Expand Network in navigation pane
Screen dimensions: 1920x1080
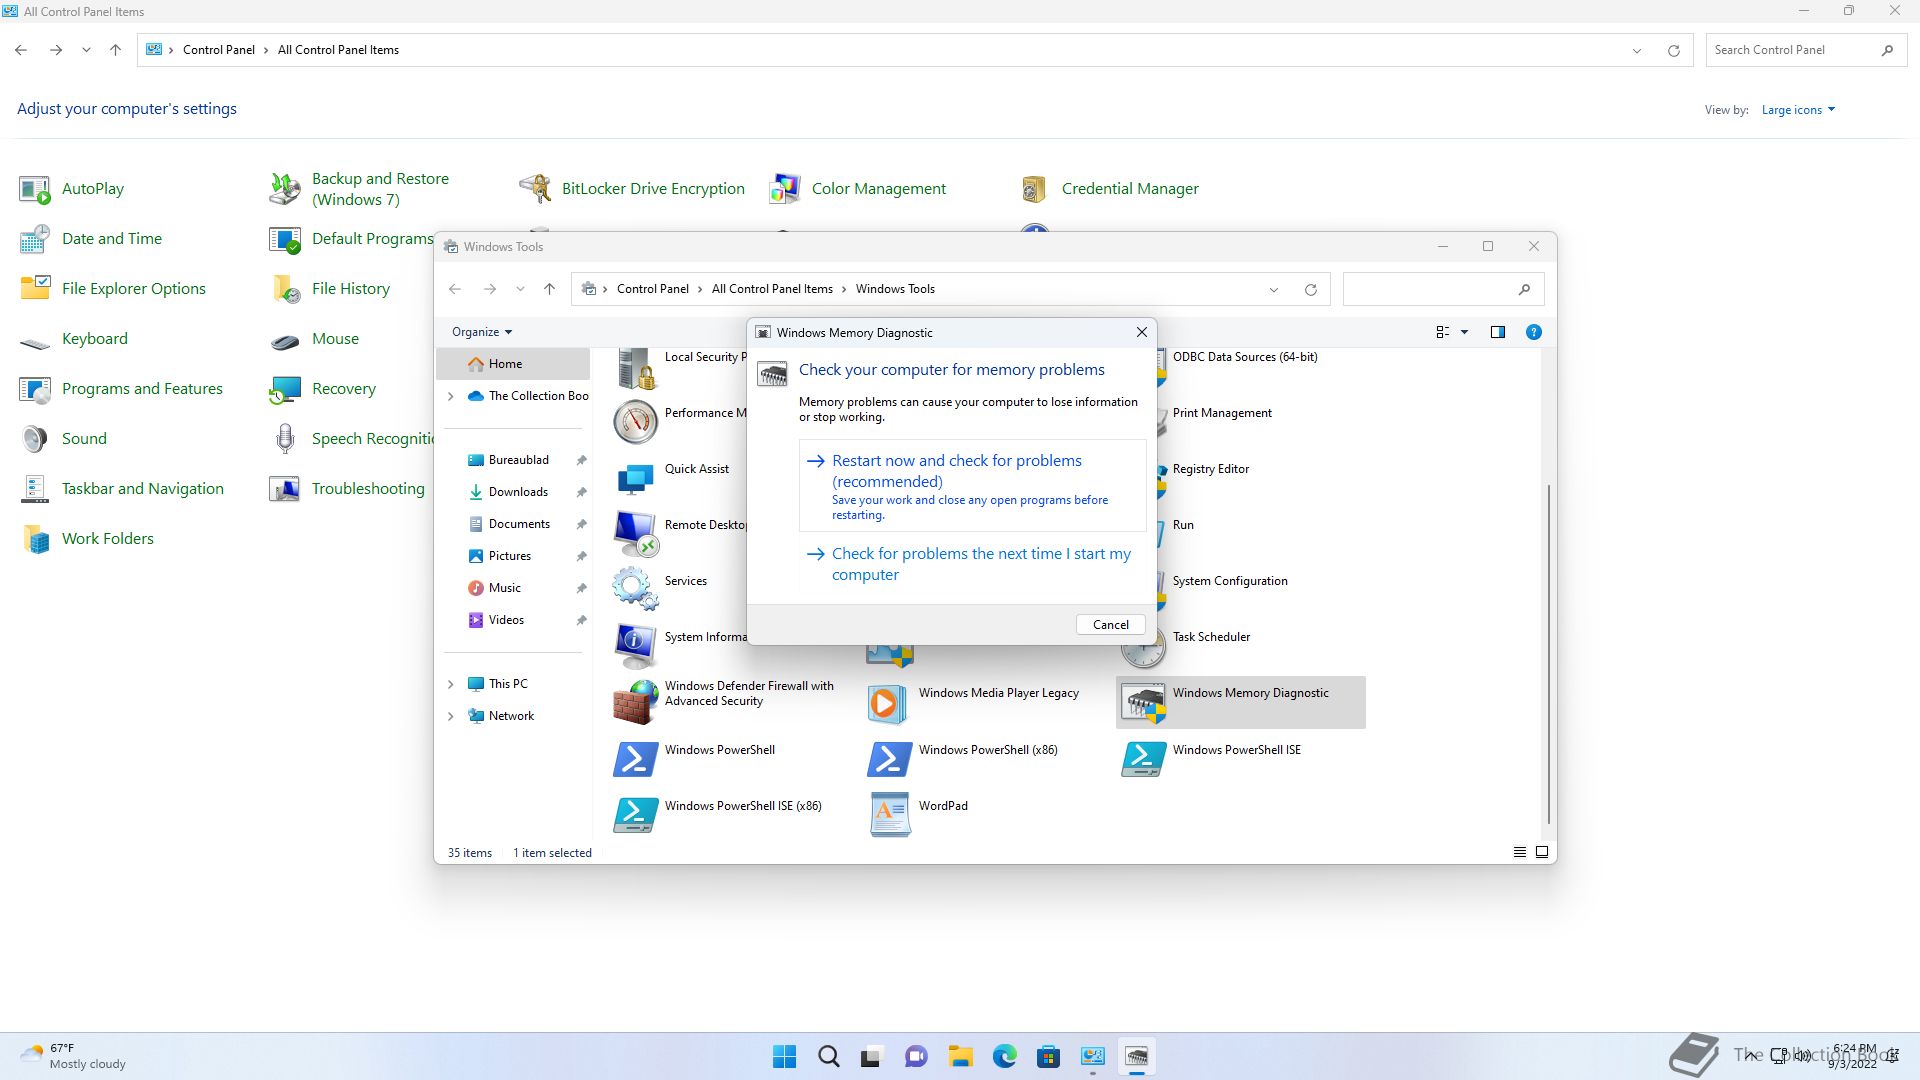click(x=450, y=716)
